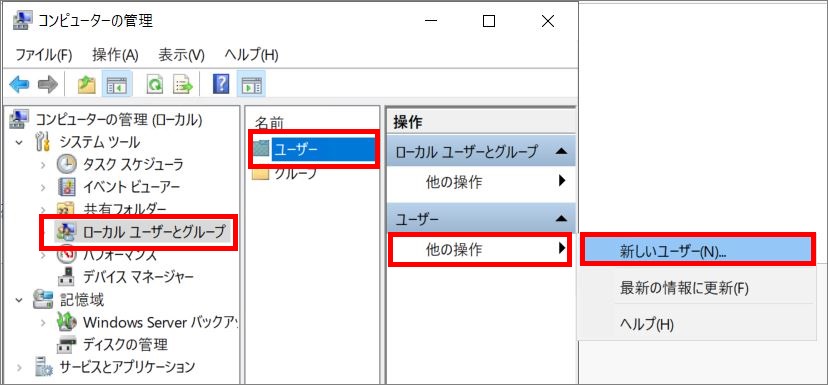This screenshot has width=828, height=385.
Task: Collapse the 記憶域 tree node
Action: click(20, 300)
